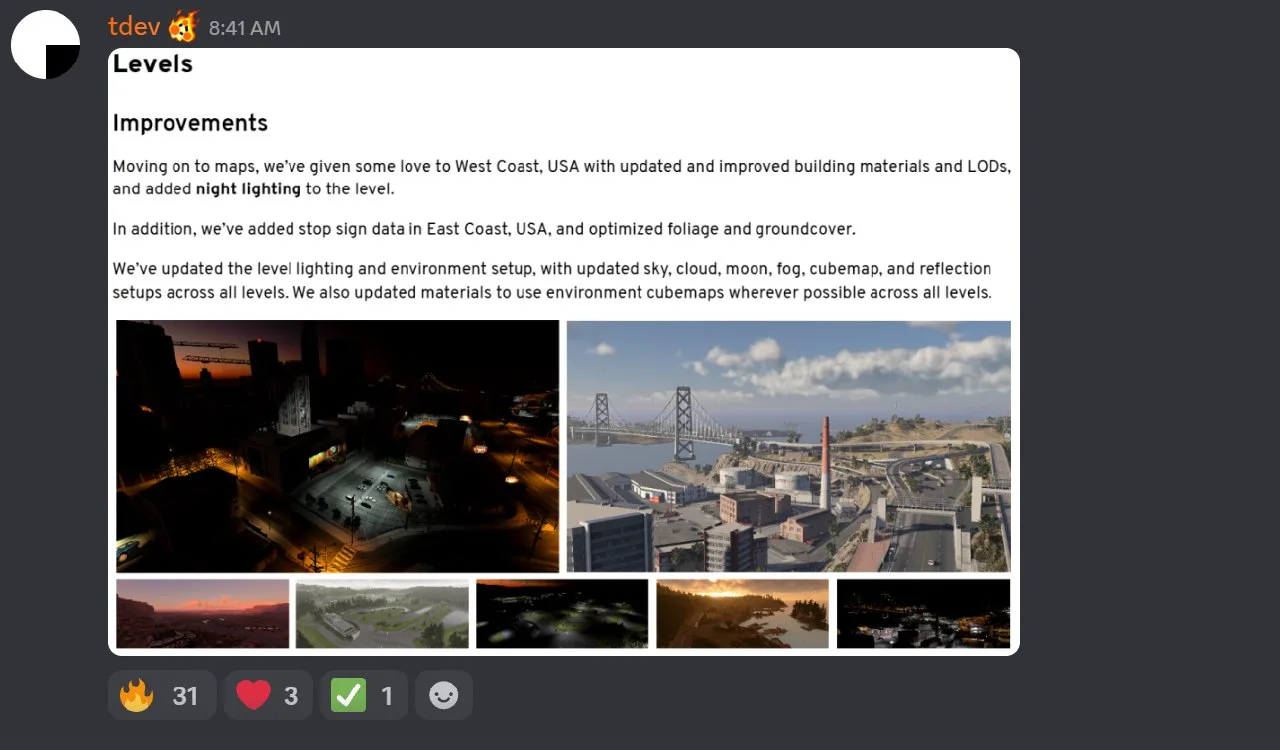Open the dark night field thumbnail
This screenshot has height=750, width=1280.
point(562,613)
